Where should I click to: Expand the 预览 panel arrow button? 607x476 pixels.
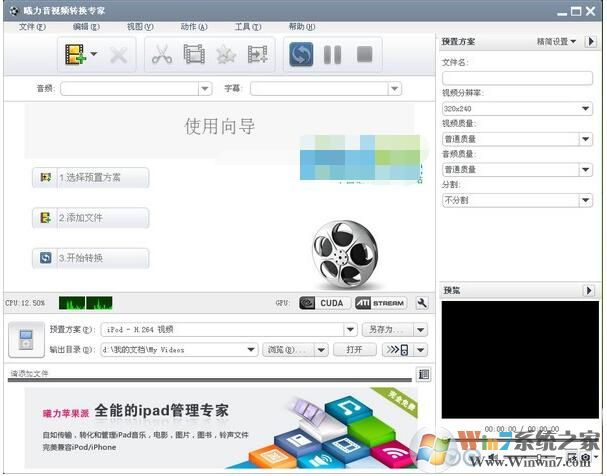[589, 291]
